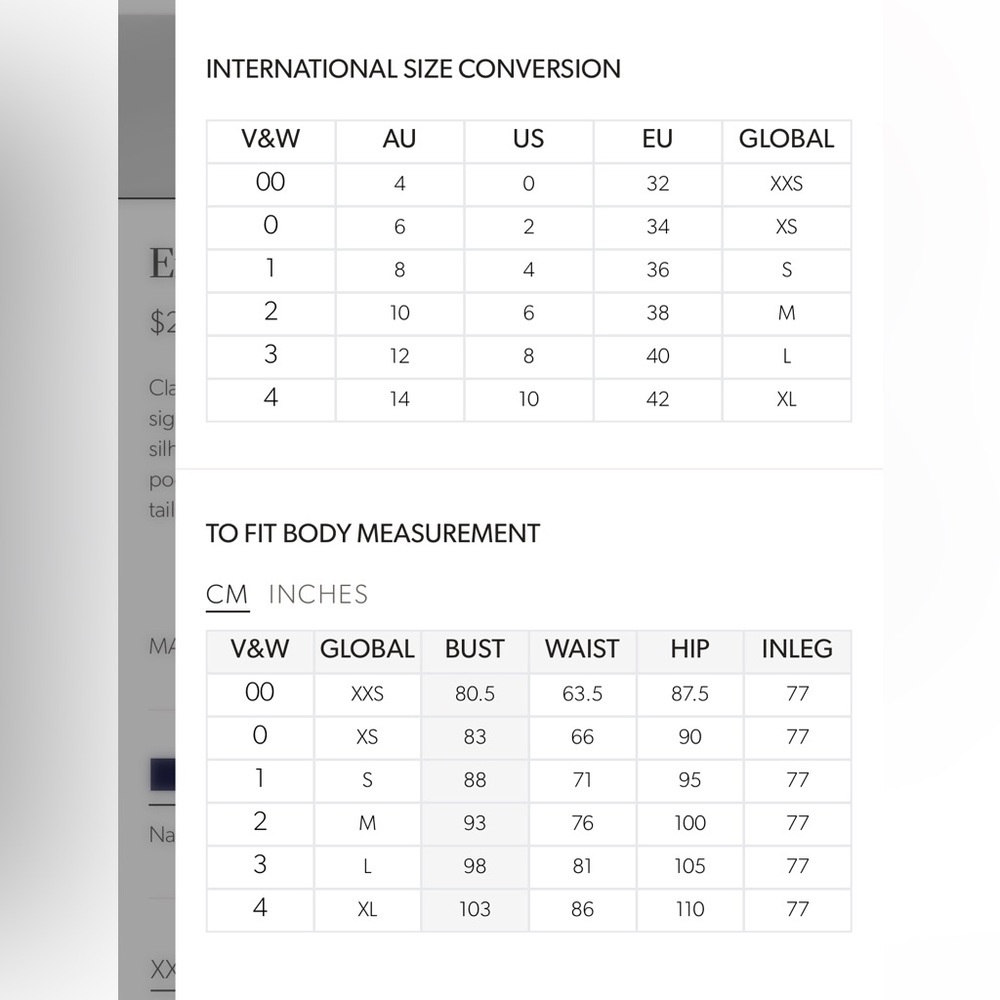Click the US column header
Viewport: 1000px width, 1000px height.
click(x=528, y=139)
